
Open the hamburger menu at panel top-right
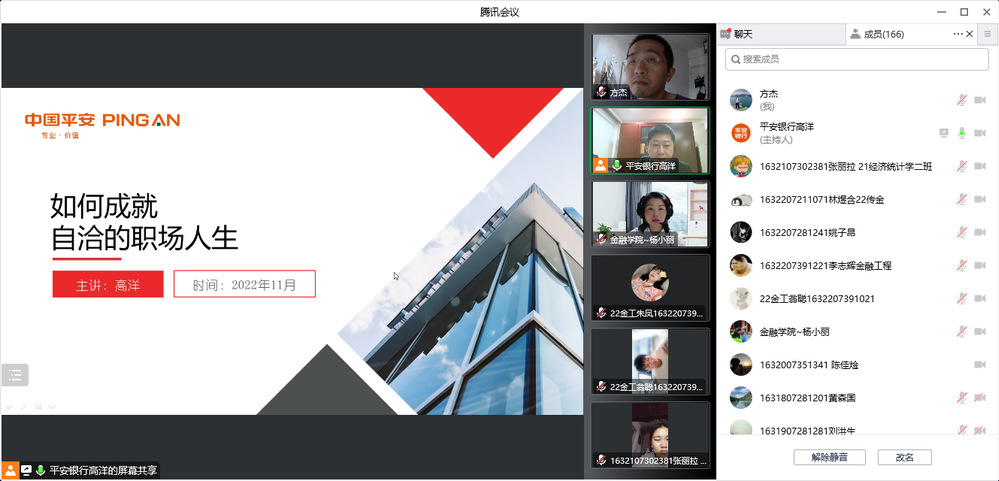click(x=988, y=34)
